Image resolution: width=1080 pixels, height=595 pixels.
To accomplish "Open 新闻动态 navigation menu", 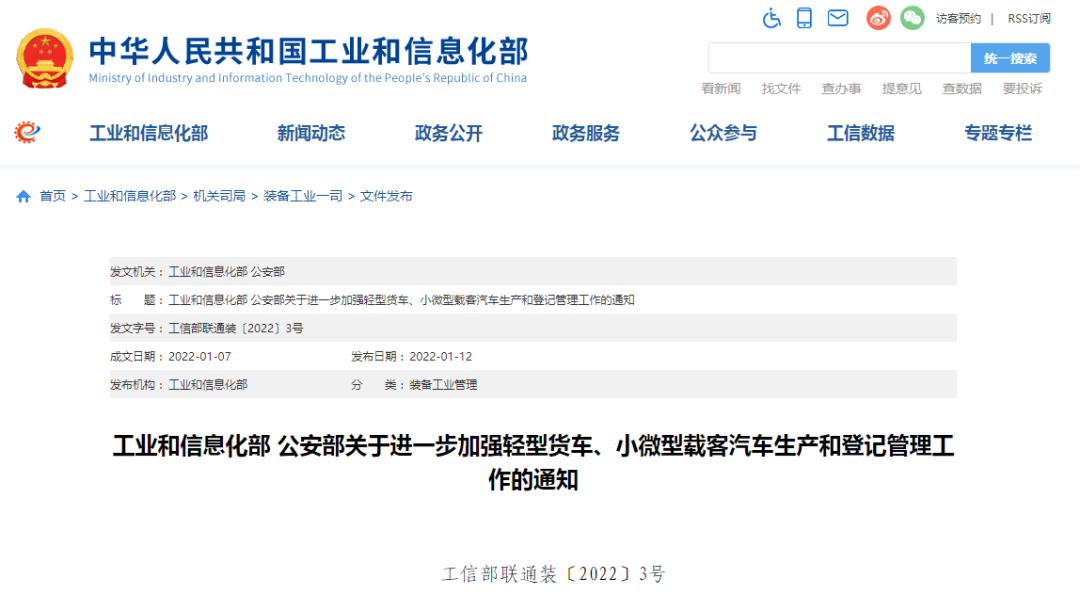I will (311, 133).
